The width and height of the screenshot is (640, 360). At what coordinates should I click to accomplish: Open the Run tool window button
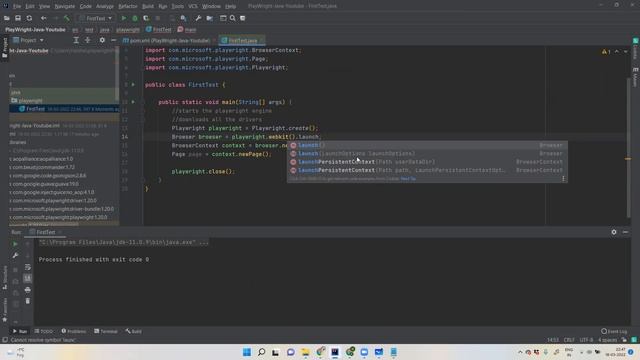point(20,331)
